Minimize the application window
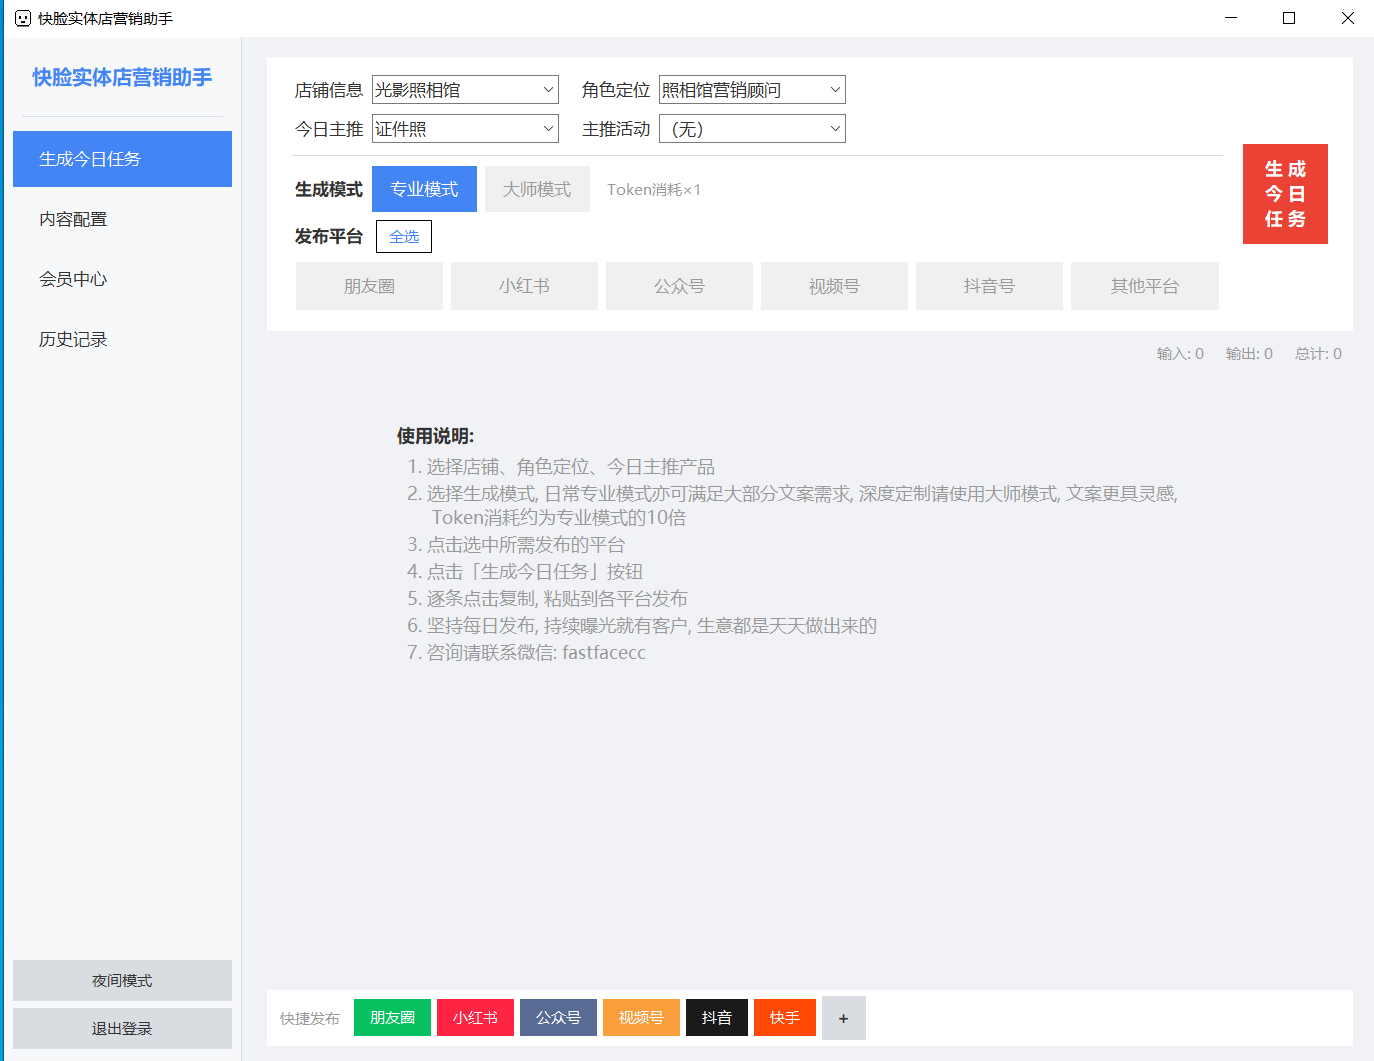 [x=1231, y=18]
